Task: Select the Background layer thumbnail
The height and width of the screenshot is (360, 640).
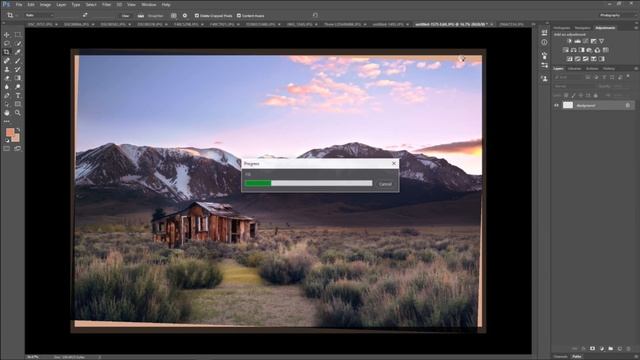Action: tap(568, 105)
